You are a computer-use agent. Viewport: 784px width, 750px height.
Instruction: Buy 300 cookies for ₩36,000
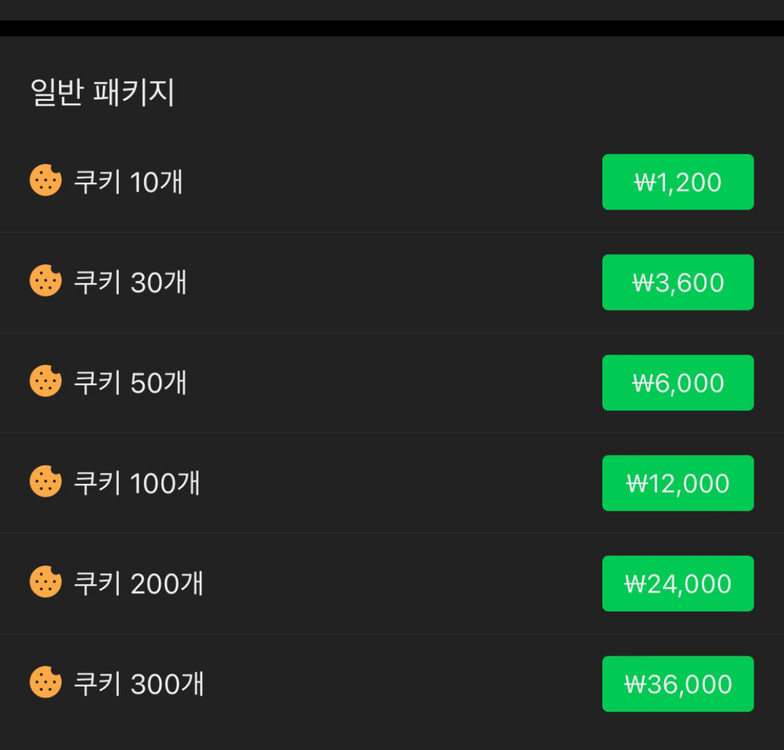coord(677,684)
